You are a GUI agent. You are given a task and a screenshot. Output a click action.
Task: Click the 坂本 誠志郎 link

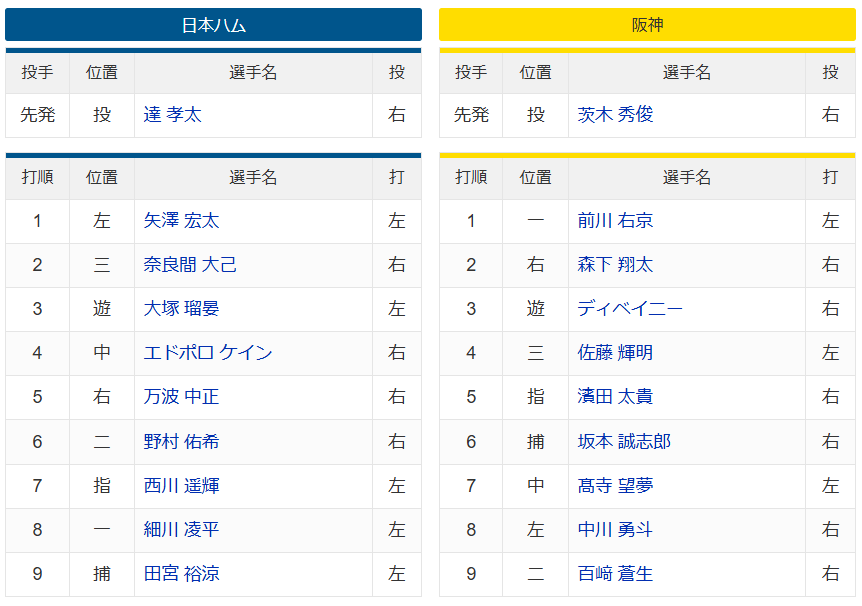pyautogui.click(x=624, y=441)
